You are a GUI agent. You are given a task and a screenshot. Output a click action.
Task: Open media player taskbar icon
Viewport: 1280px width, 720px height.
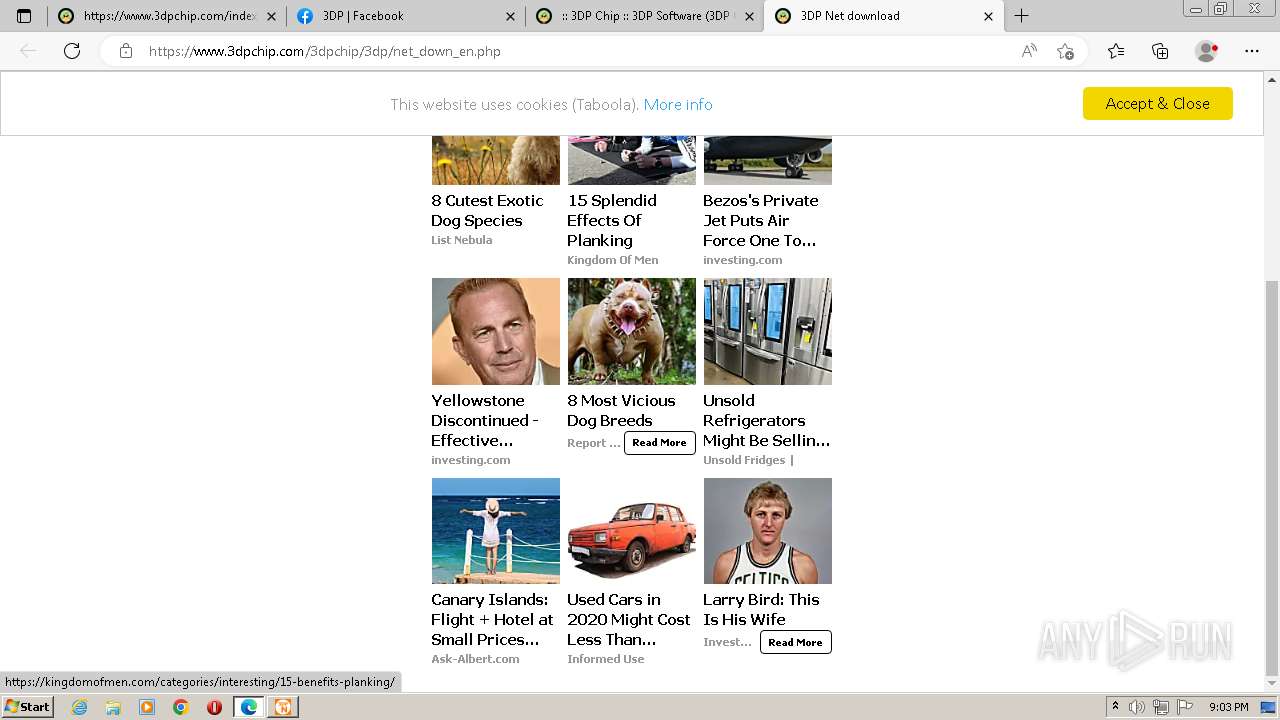coord(147,707)
